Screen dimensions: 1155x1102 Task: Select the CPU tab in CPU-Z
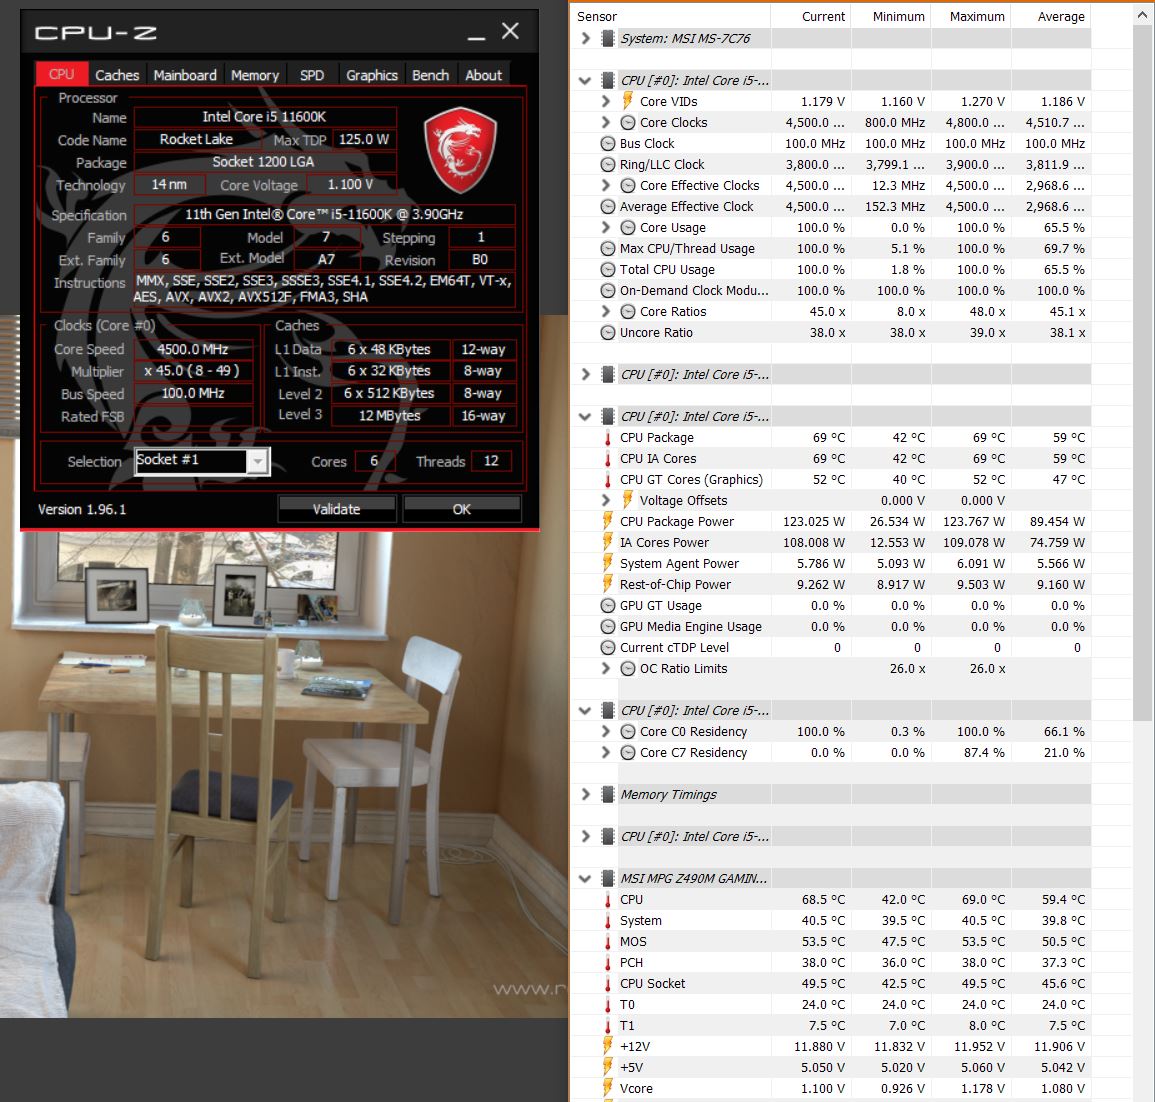(x=62, y=74)
